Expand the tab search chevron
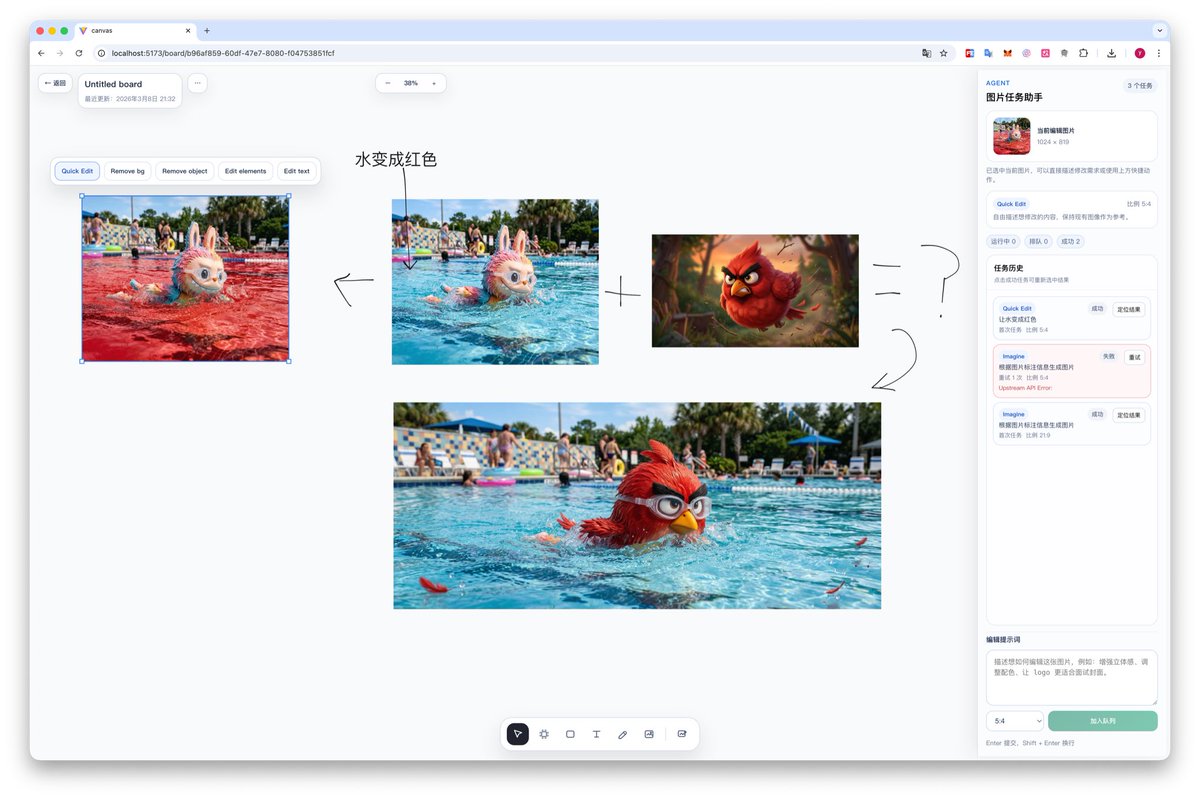This screenshot has height=800, width=1200. (1159, 31)
